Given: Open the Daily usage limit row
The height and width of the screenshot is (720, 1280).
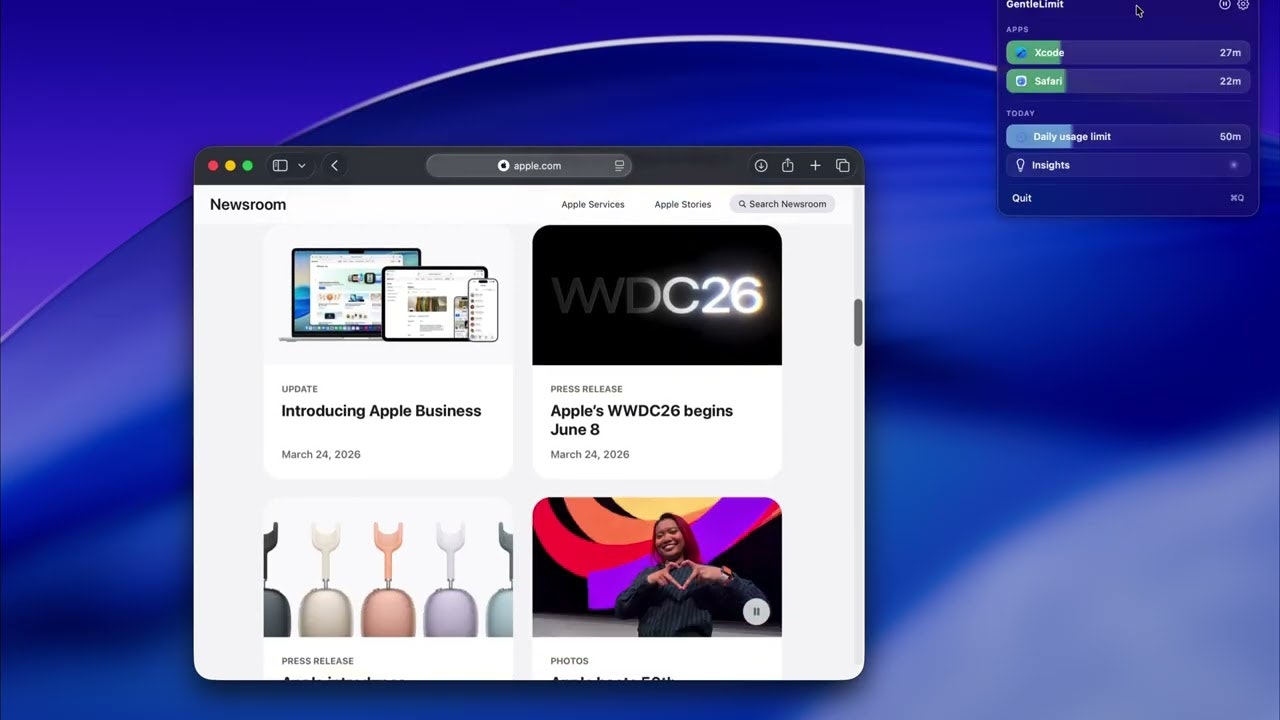Looking at the screenshot, I should click(1128, 137).
